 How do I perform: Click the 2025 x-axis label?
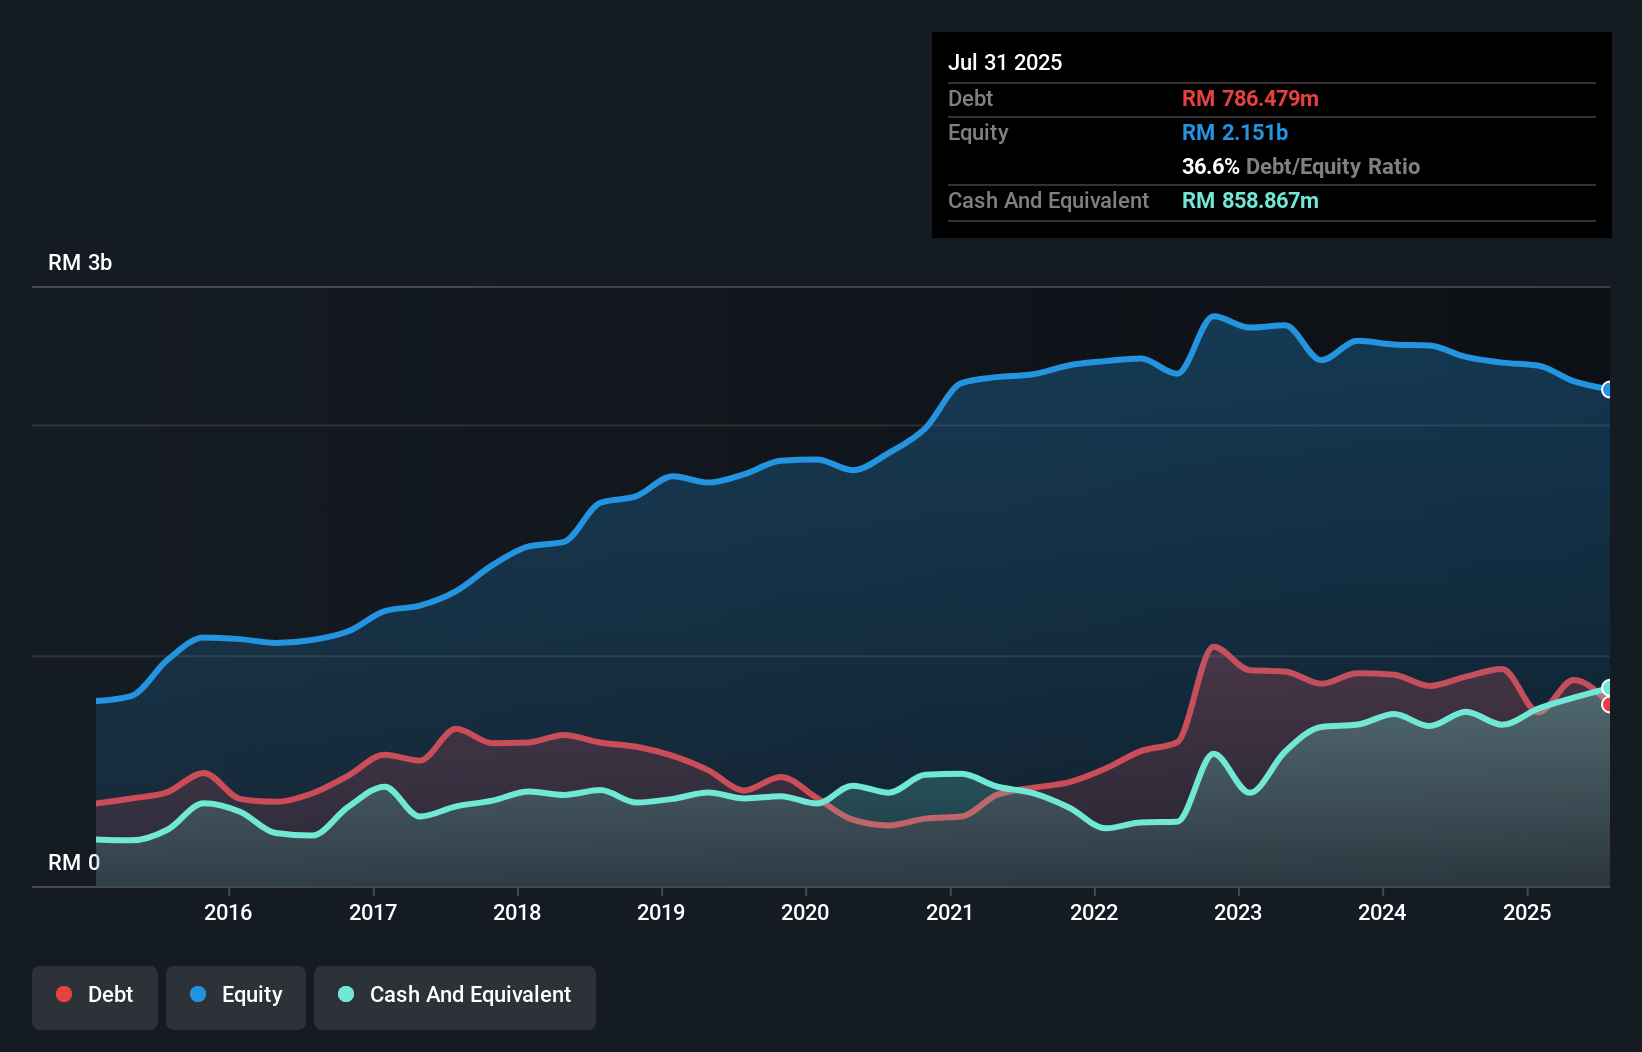[1527, 912]
